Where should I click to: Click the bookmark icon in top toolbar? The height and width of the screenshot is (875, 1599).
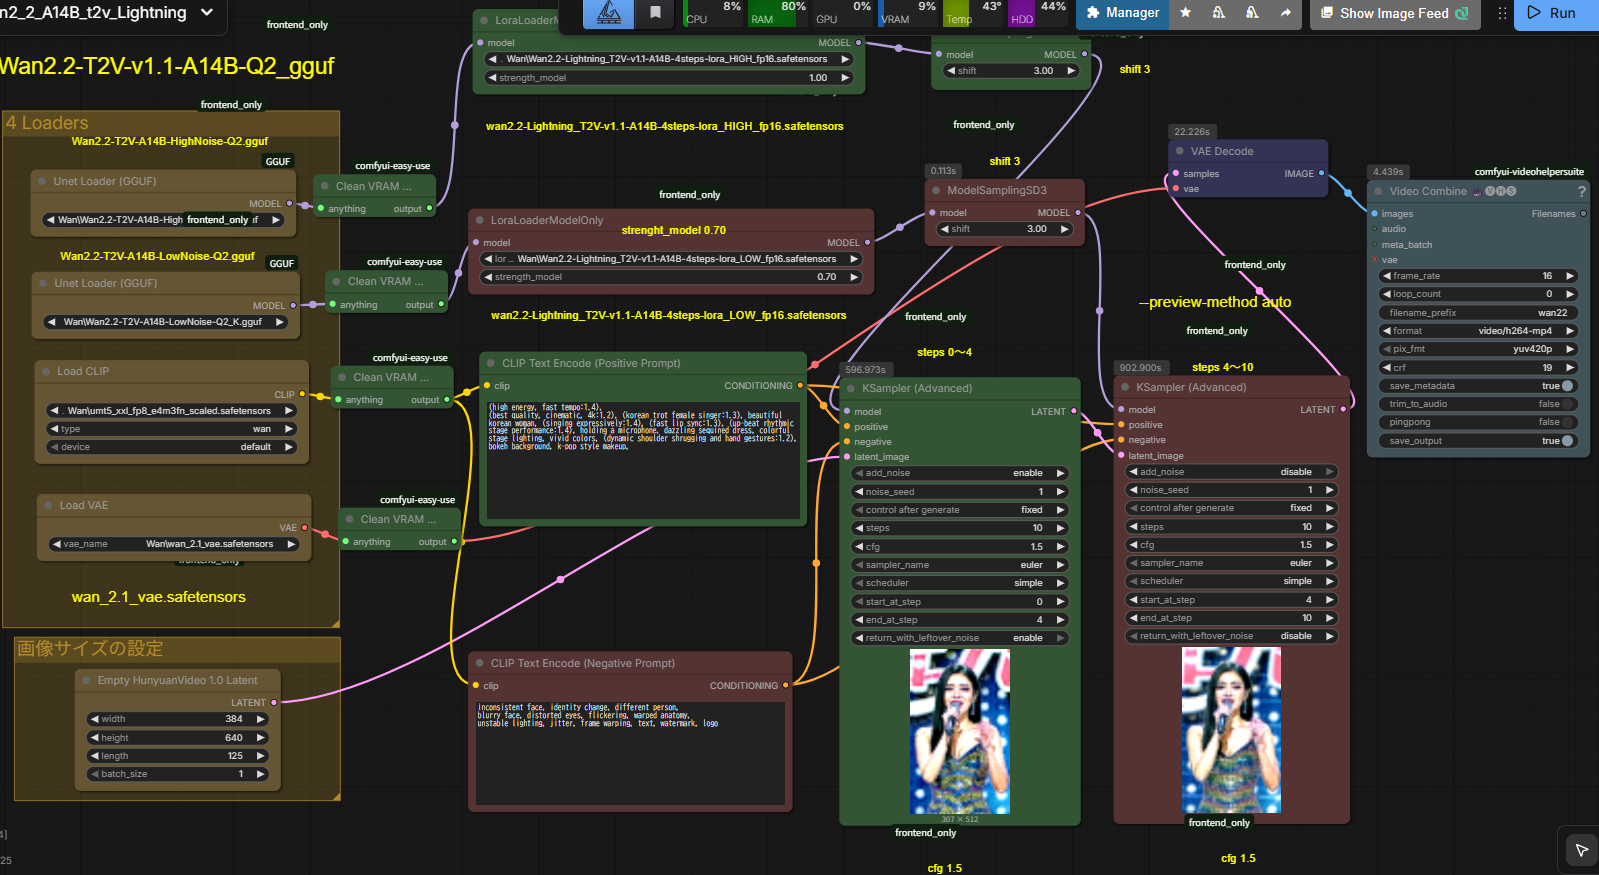[x=655, y=13]
